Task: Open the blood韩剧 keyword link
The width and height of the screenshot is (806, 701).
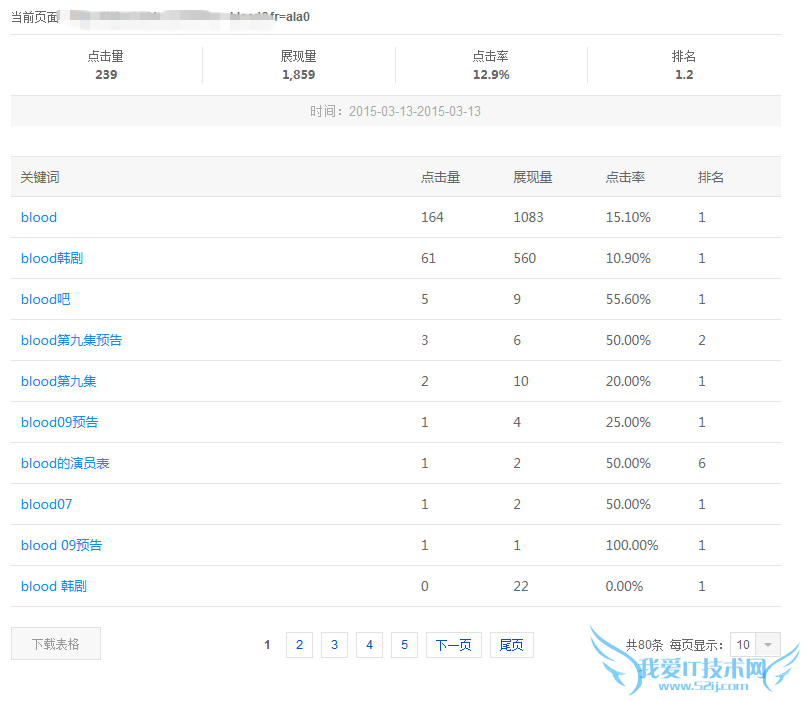Action: (x=52, y=258)
